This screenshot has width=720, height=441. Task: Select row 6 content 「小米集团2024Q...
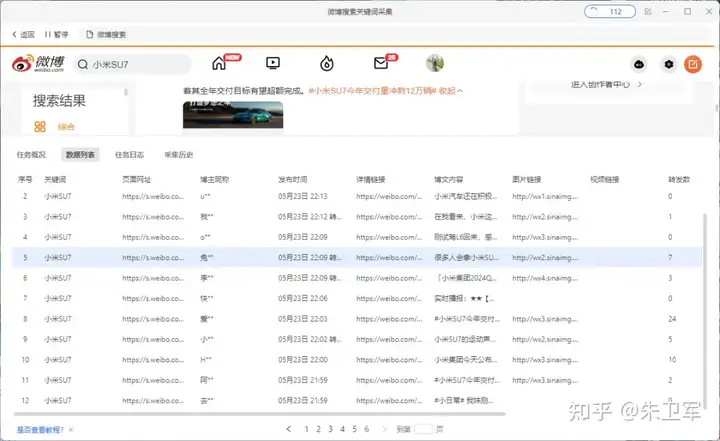pyautogui.click(x=466, y=278)
